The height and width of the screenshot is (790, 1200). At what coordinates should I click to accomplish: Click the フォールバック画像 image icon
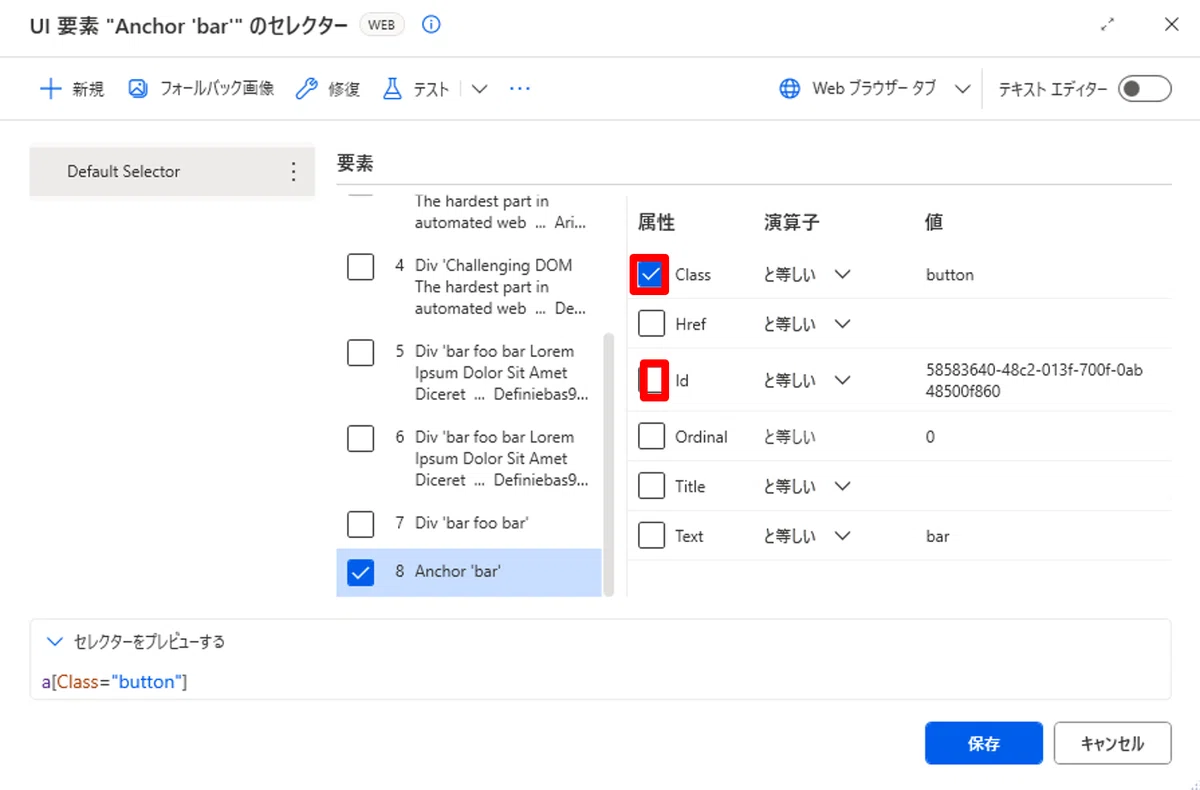pyautogui.click(x=138, y=89)
